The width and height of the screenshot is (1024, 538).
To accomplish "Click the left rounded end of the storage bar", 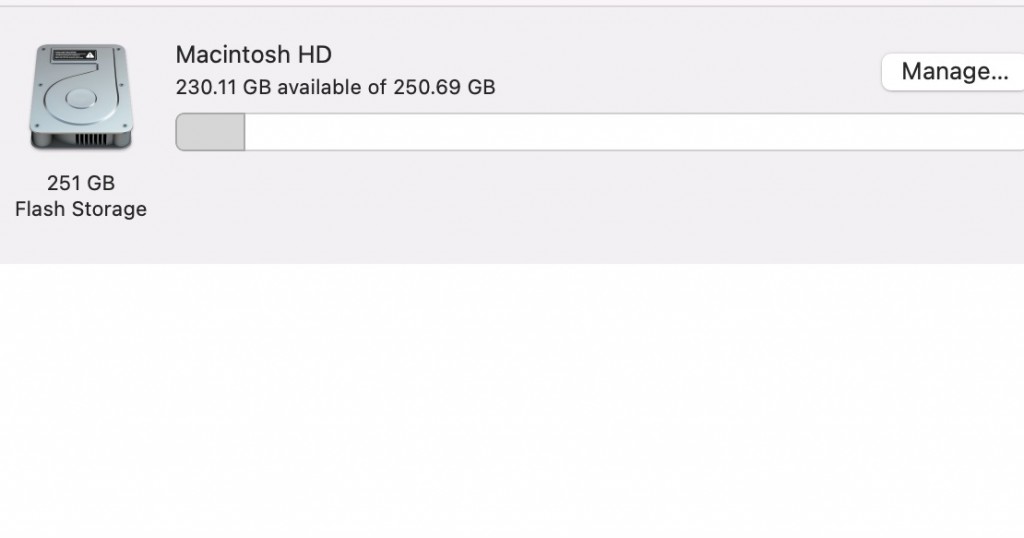I will pyautogui.click(x=181, y=132).
